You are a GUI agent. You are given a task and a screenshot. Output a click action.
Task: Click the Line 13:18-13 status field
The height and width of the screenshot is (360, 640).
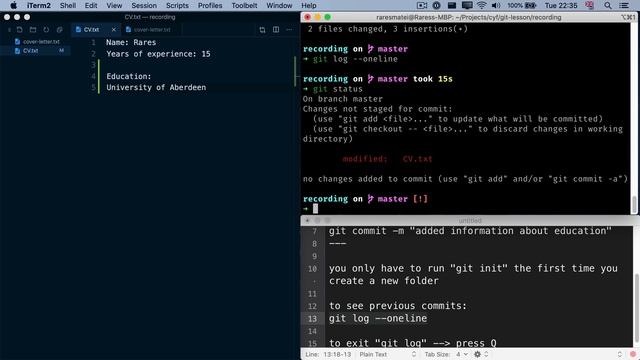(328, 354)
